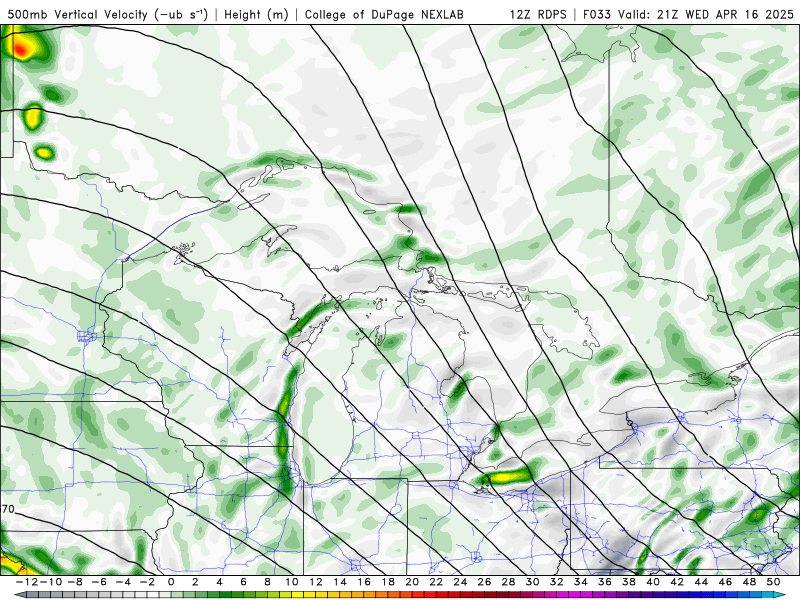This screenshot has width=800, height=600.
Task: Click the '4' color scale label
Action: tap(219, 582)
